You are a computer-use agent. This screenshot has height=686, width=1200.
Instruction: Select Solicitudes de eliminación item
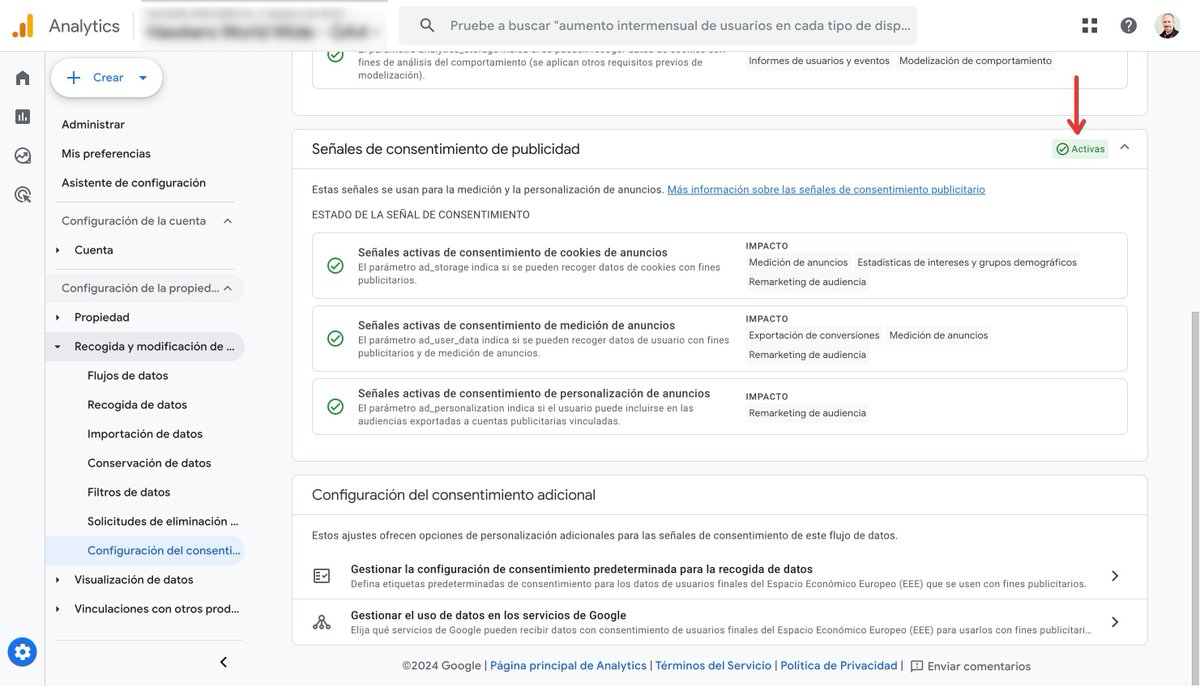click(163, 521)
